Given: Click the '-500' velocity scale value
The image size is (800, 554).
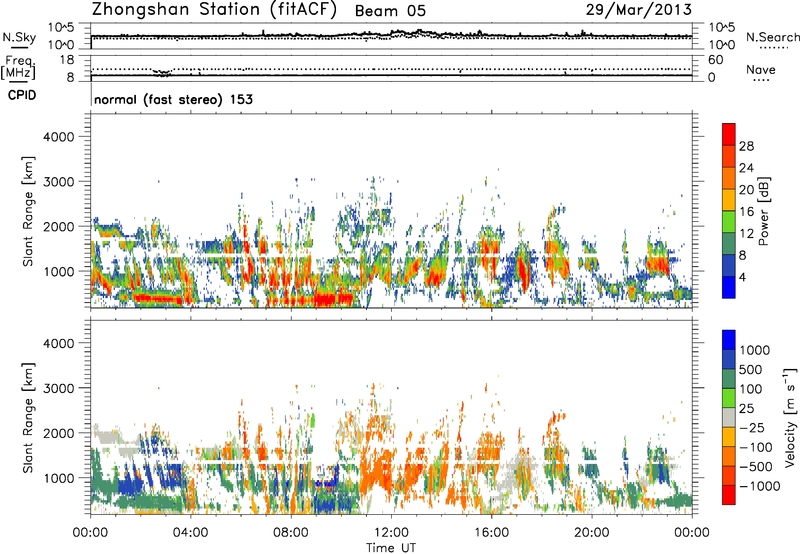Looking at the screenshot, I should (755, 466).
